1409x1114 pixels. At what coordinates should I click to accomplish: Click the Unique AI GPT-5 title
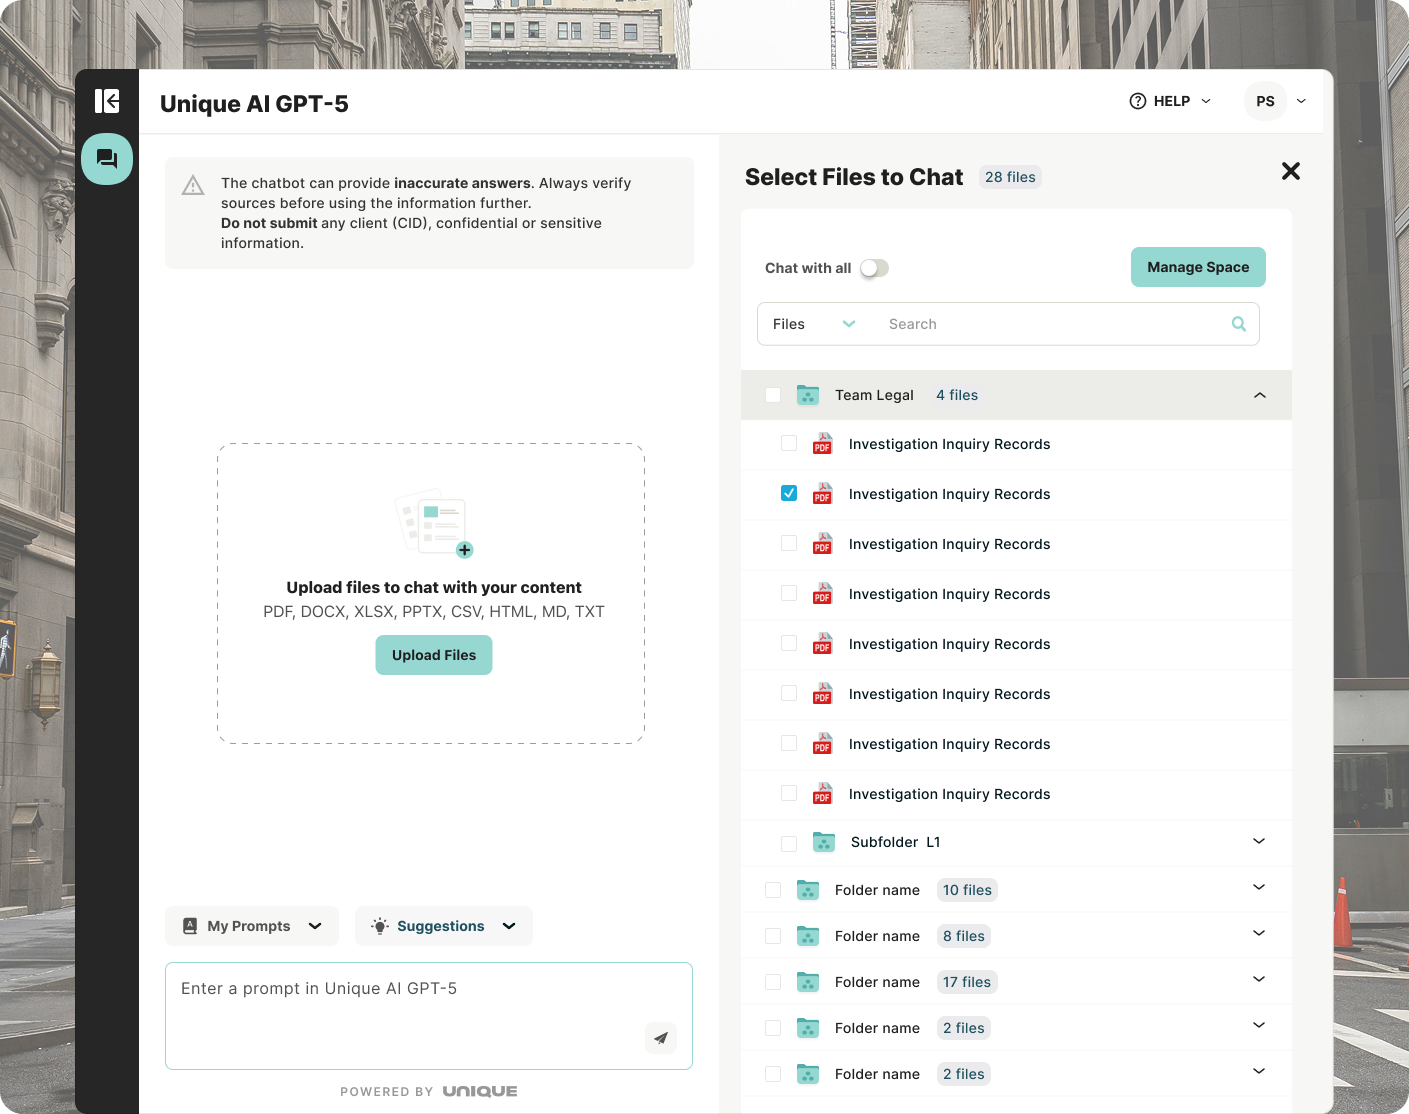pyautogui.click(x=254, y=104)
